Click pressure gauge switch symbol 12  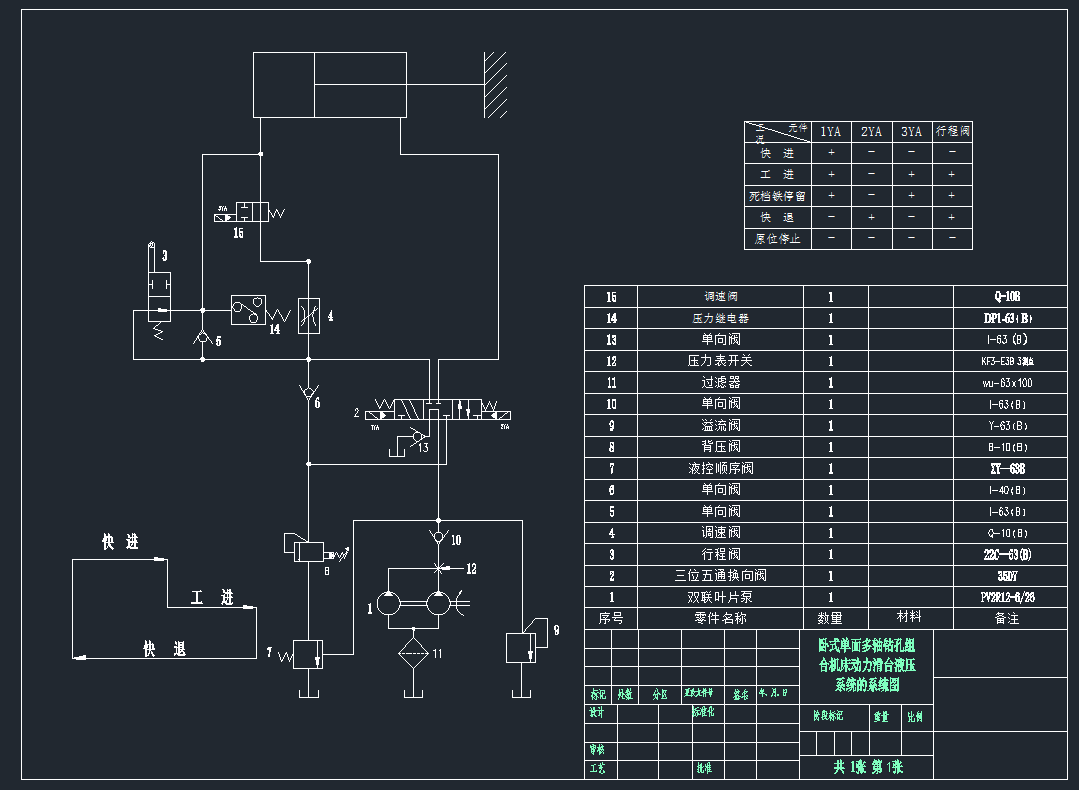(439, 568)
